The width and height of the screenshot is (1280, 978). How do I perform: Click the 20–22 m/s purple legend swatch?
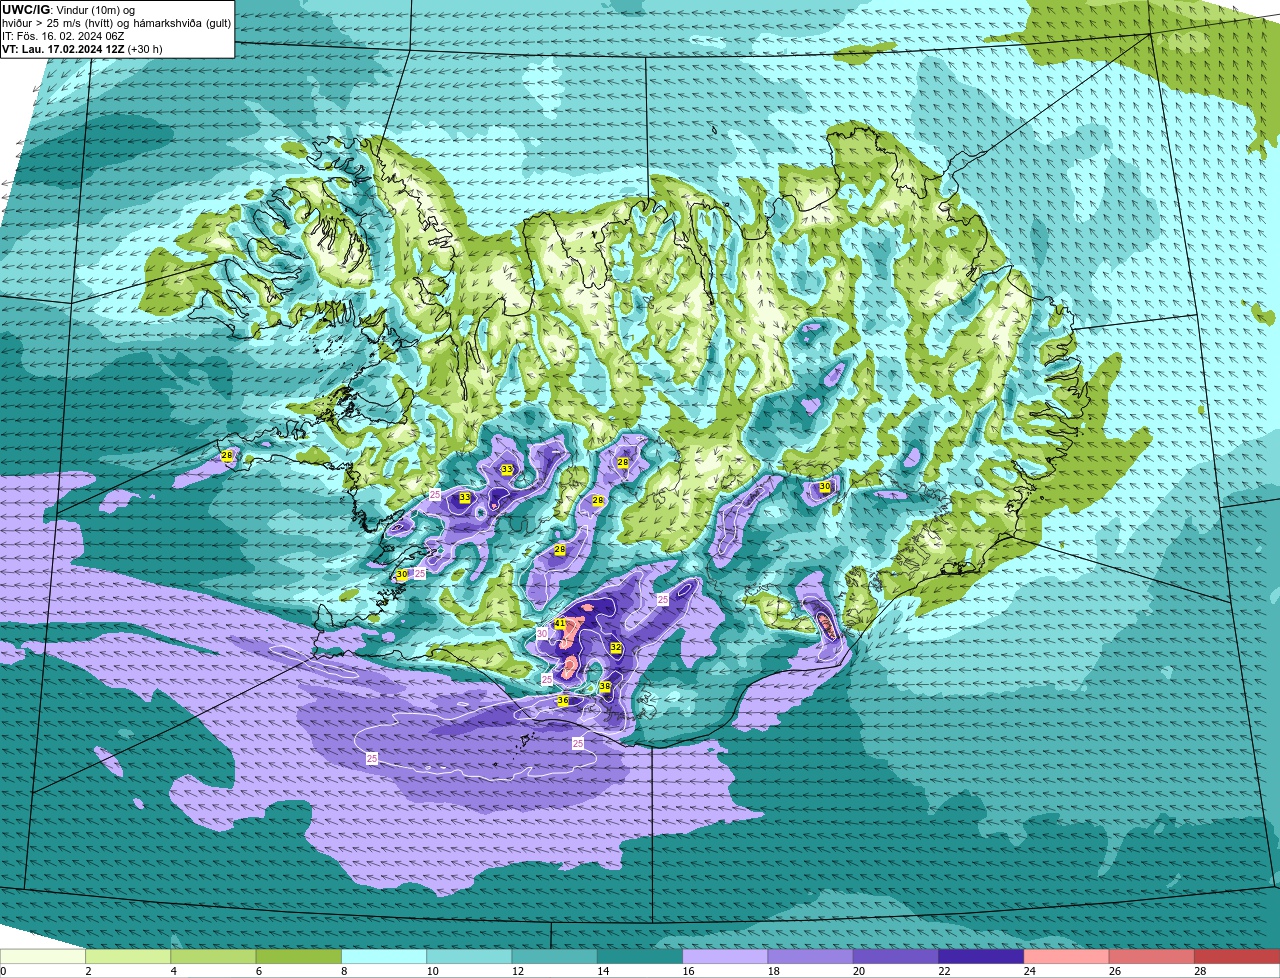(x=896, y=956)
